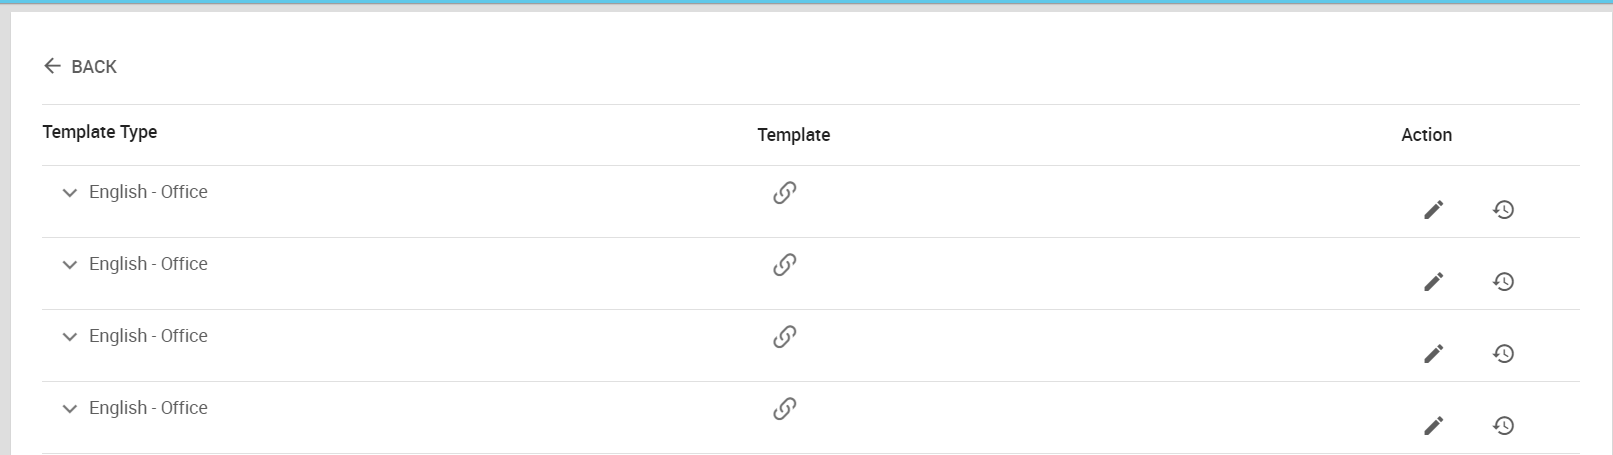Edit the third row's template with the pencil
This screenshot has height=455, width=1613.
point(1433,353)
